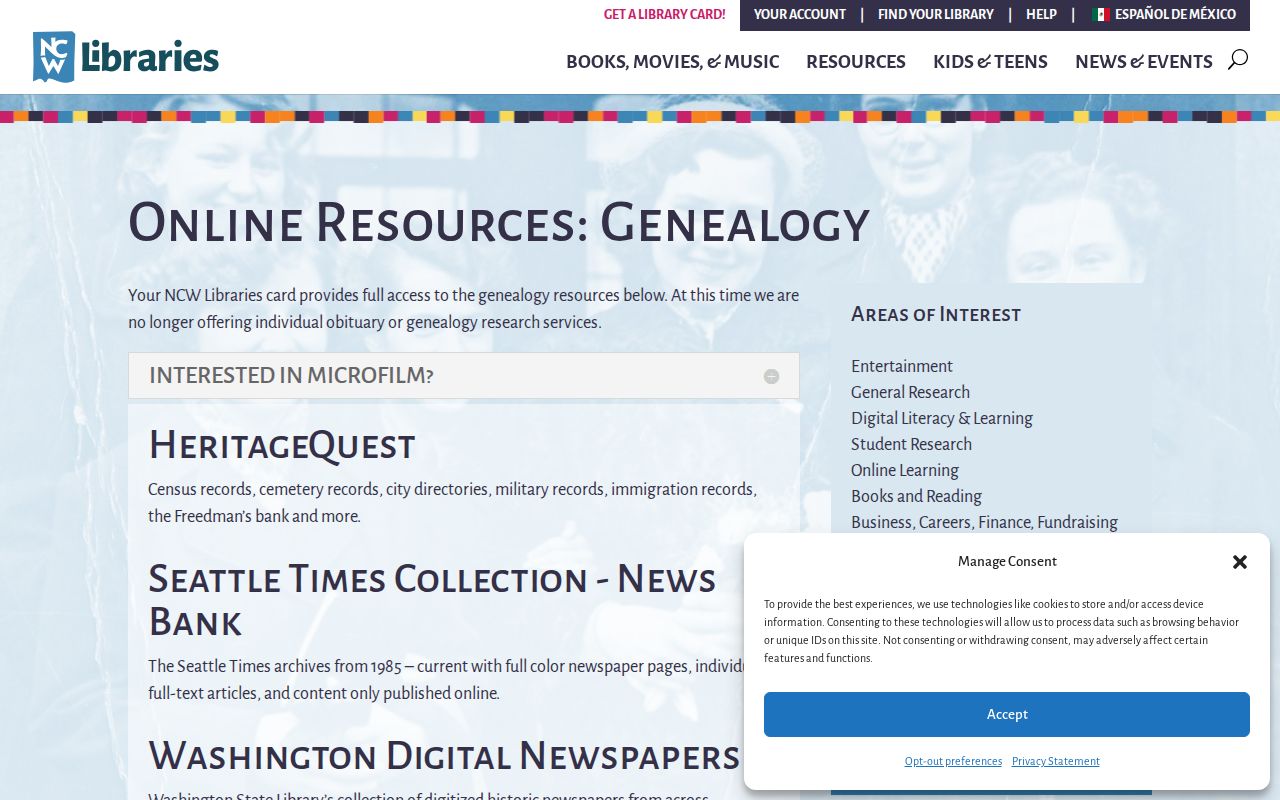The image size is (1280, 800).
Task: Open Washington Digital Newspapers heading
Action: click(x=444, y=756)
